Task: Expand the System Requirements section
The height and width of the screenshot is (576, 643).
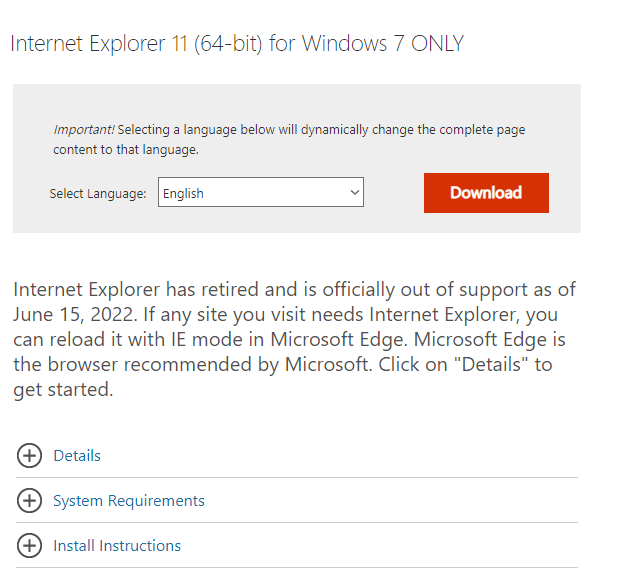Action: [128, 501]
